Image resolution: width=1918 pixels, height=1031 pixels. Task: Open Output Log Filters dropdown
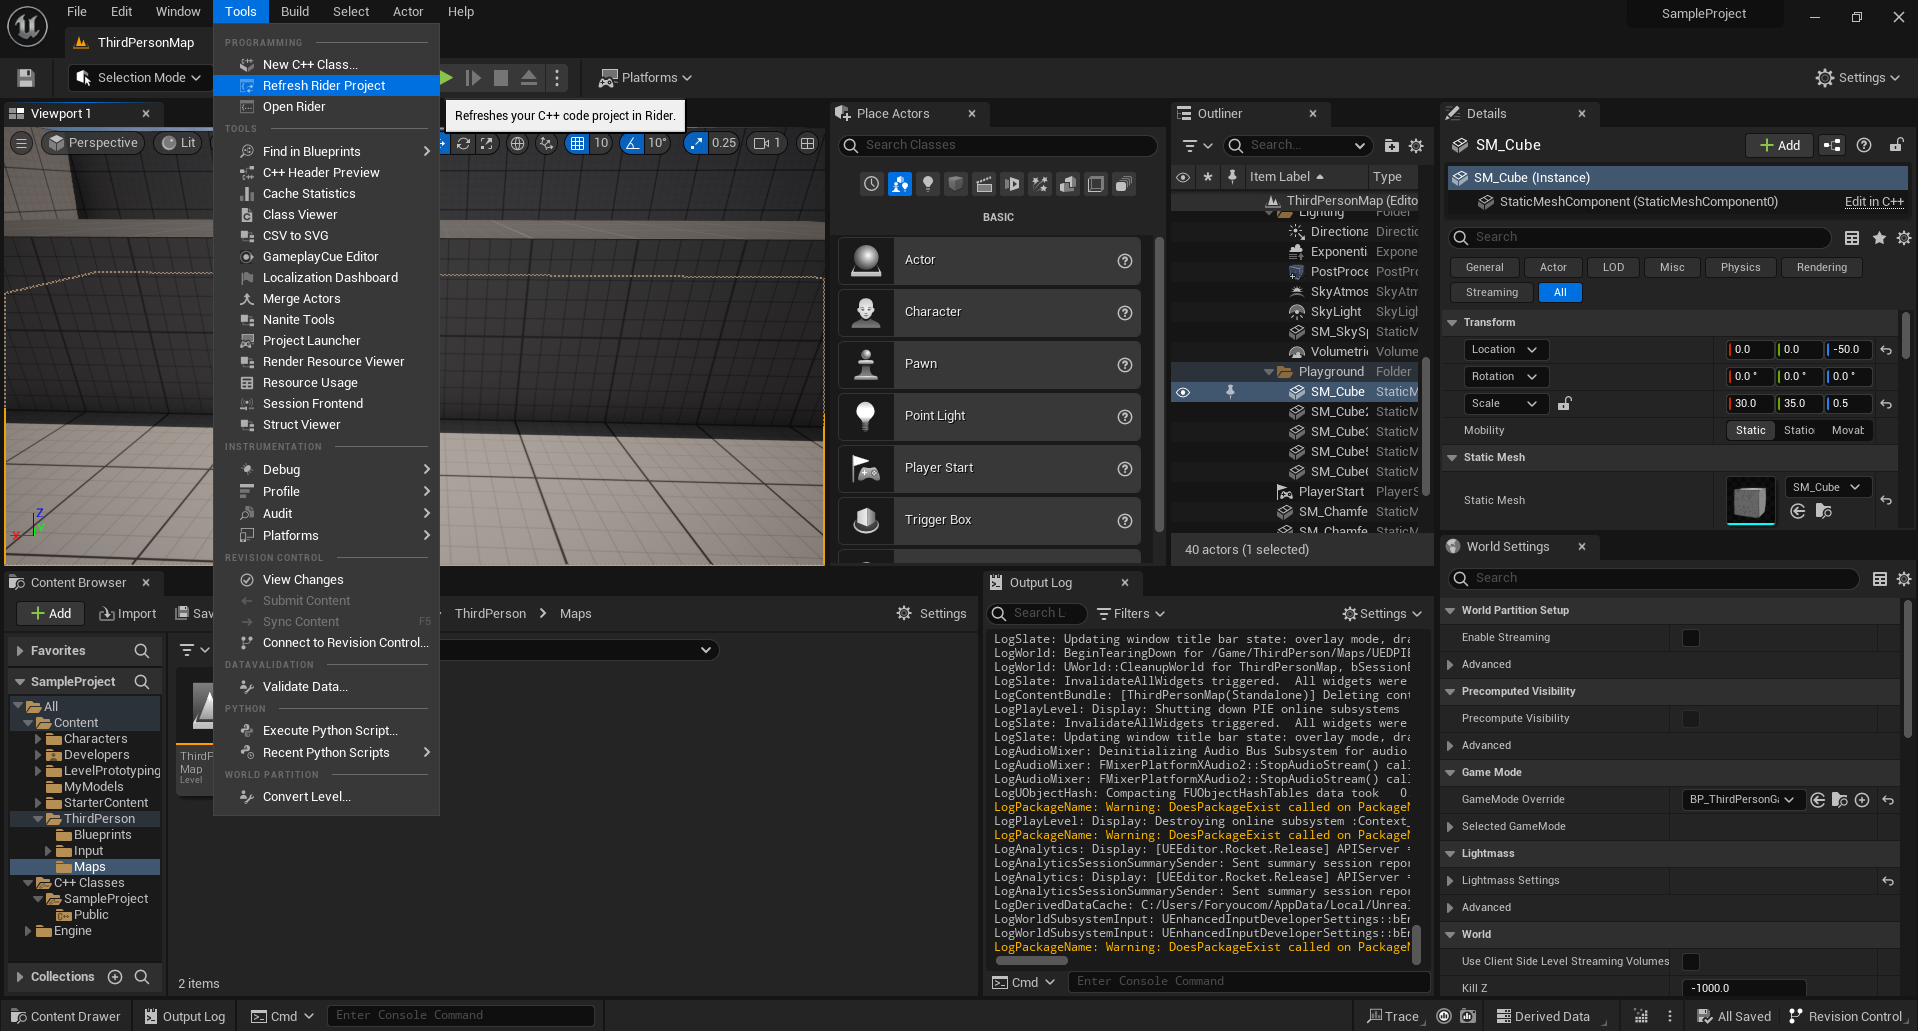tap(1131, 614)
